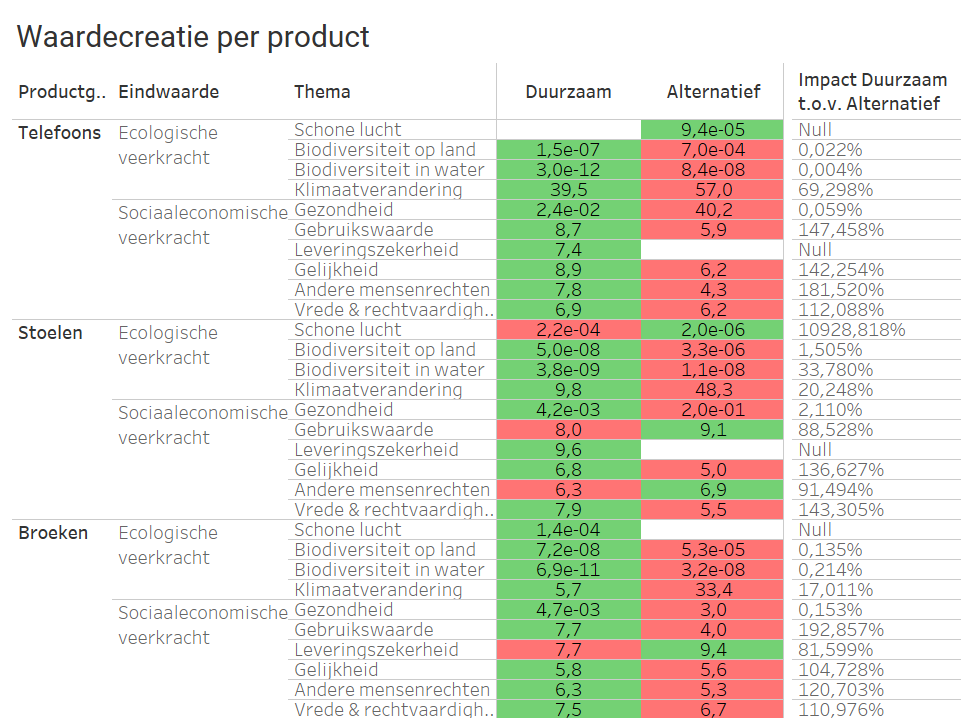
Task: Click the red 57,0 Alternatief cell
Action: [x=713, y=190]
